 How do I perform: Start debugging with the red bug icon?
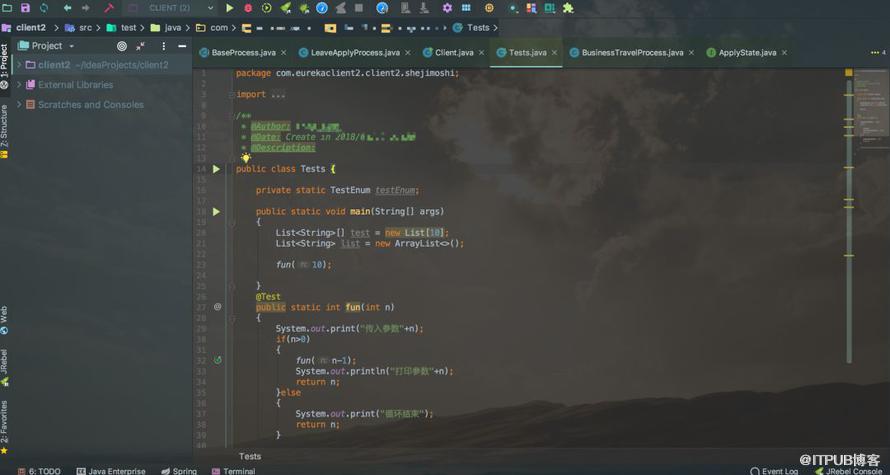coord(248,8)
